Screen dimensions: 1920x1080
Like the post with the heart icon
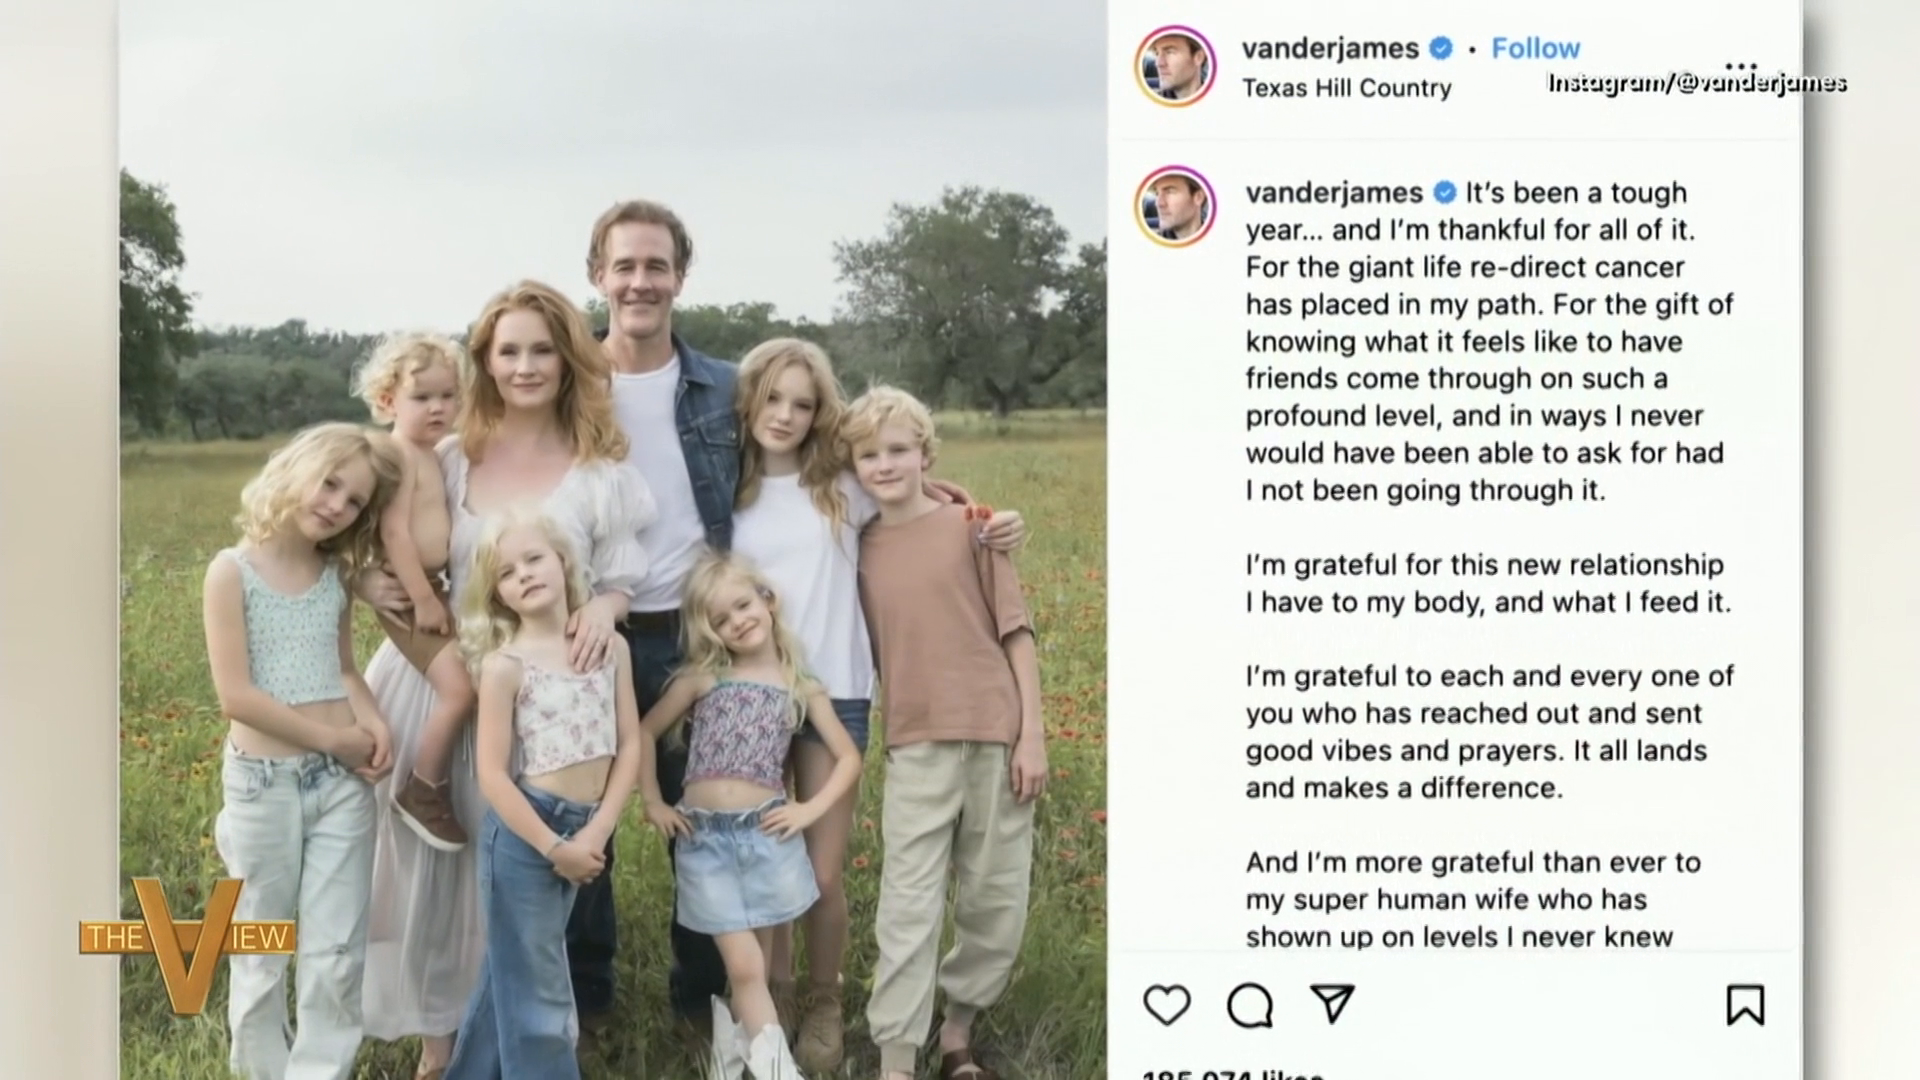tap(1167, 1005)
